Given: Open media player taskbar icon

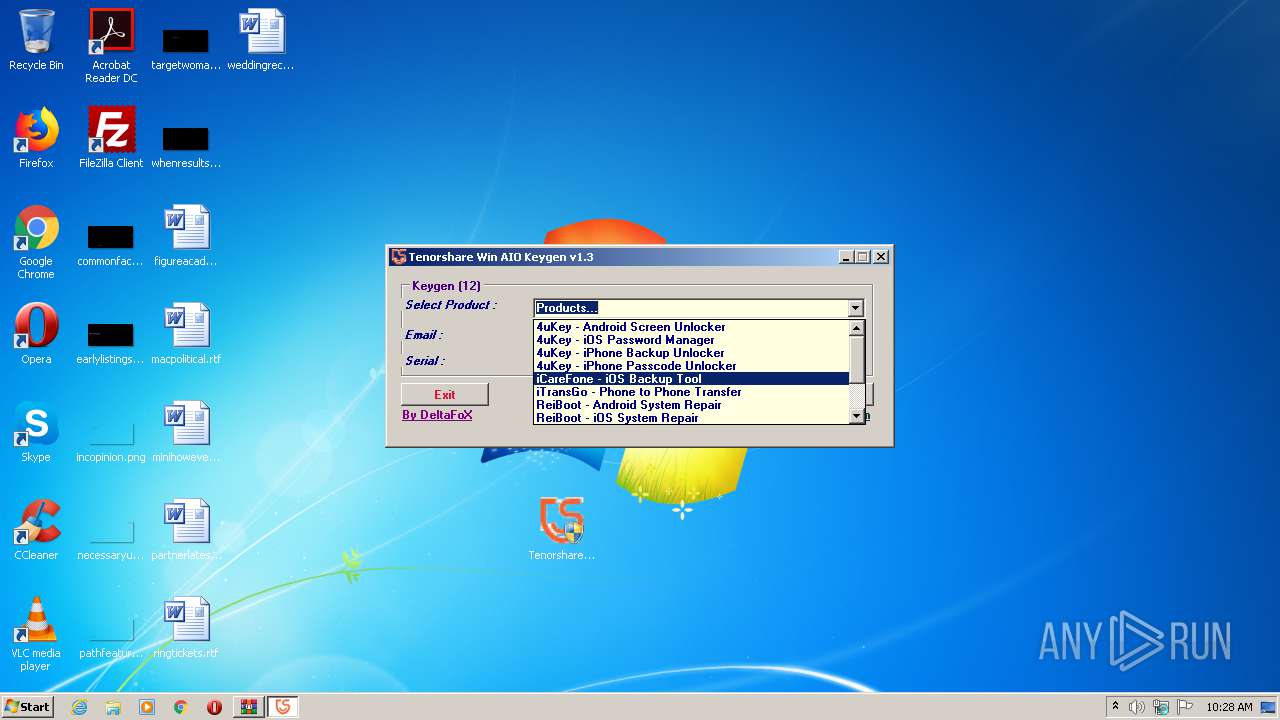Looking at the screenshot, I should tap(147, 707).
